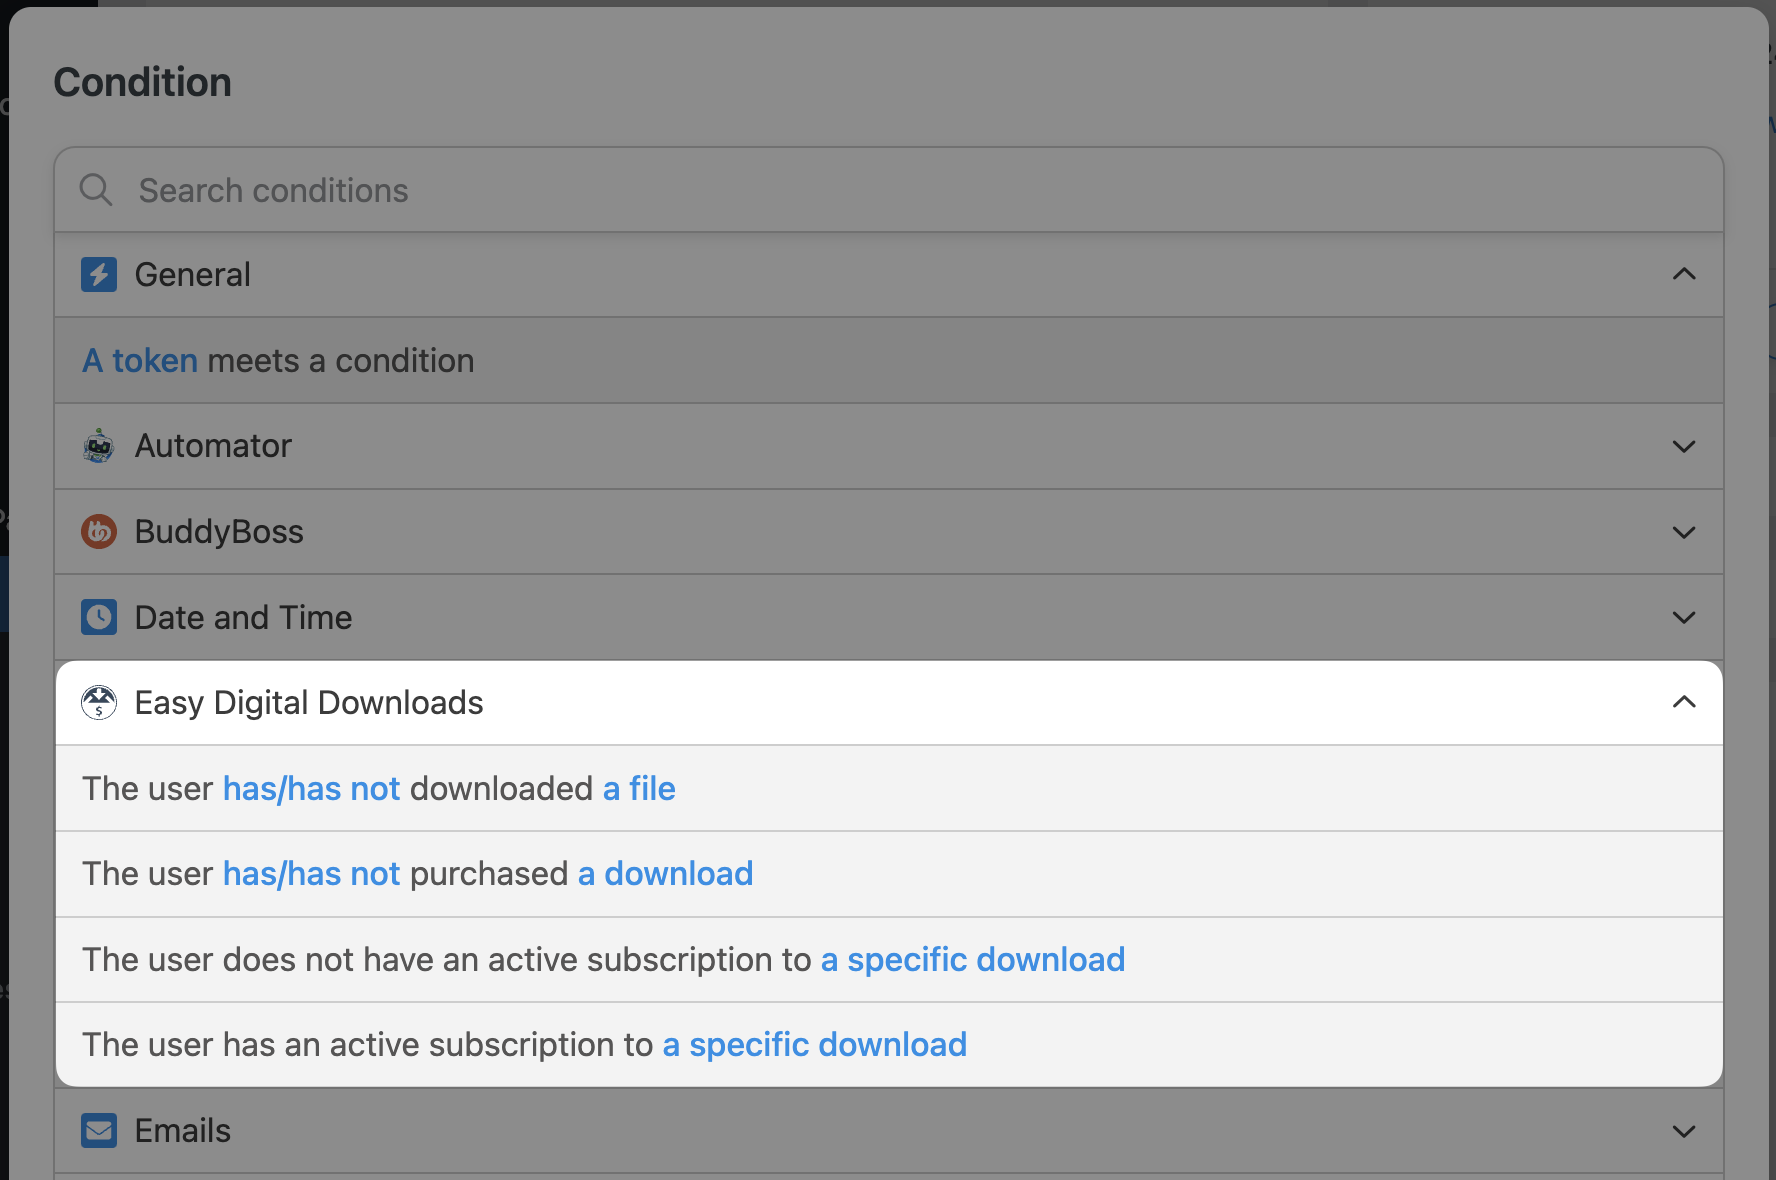Expand the Emails section chevron
Viewport: 1776px width, 1180px height.
click(x=1684, y=1131)
